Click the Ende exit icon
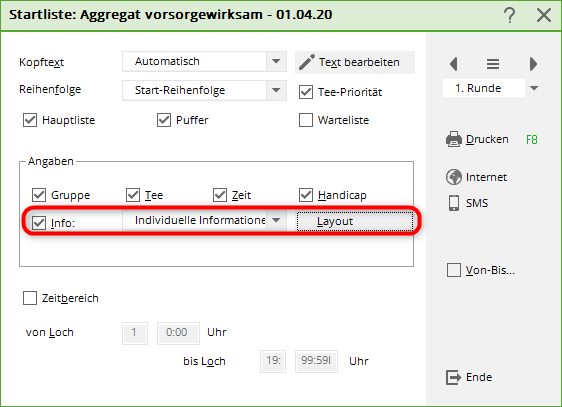The height and width of the screenshot is (407, 562). [453, 377]
